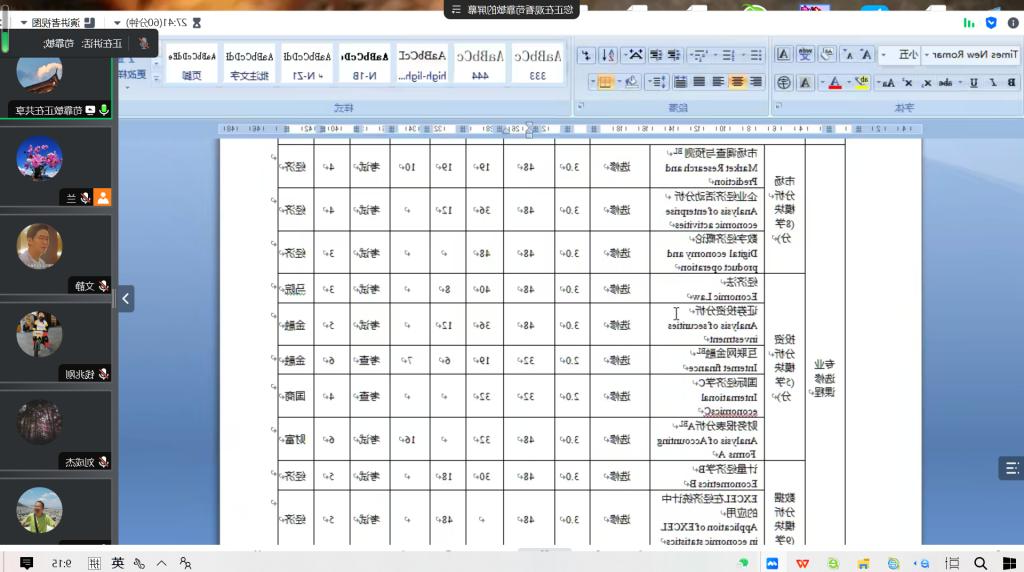Open the WPS icon in the taskbar

[802, 563]
